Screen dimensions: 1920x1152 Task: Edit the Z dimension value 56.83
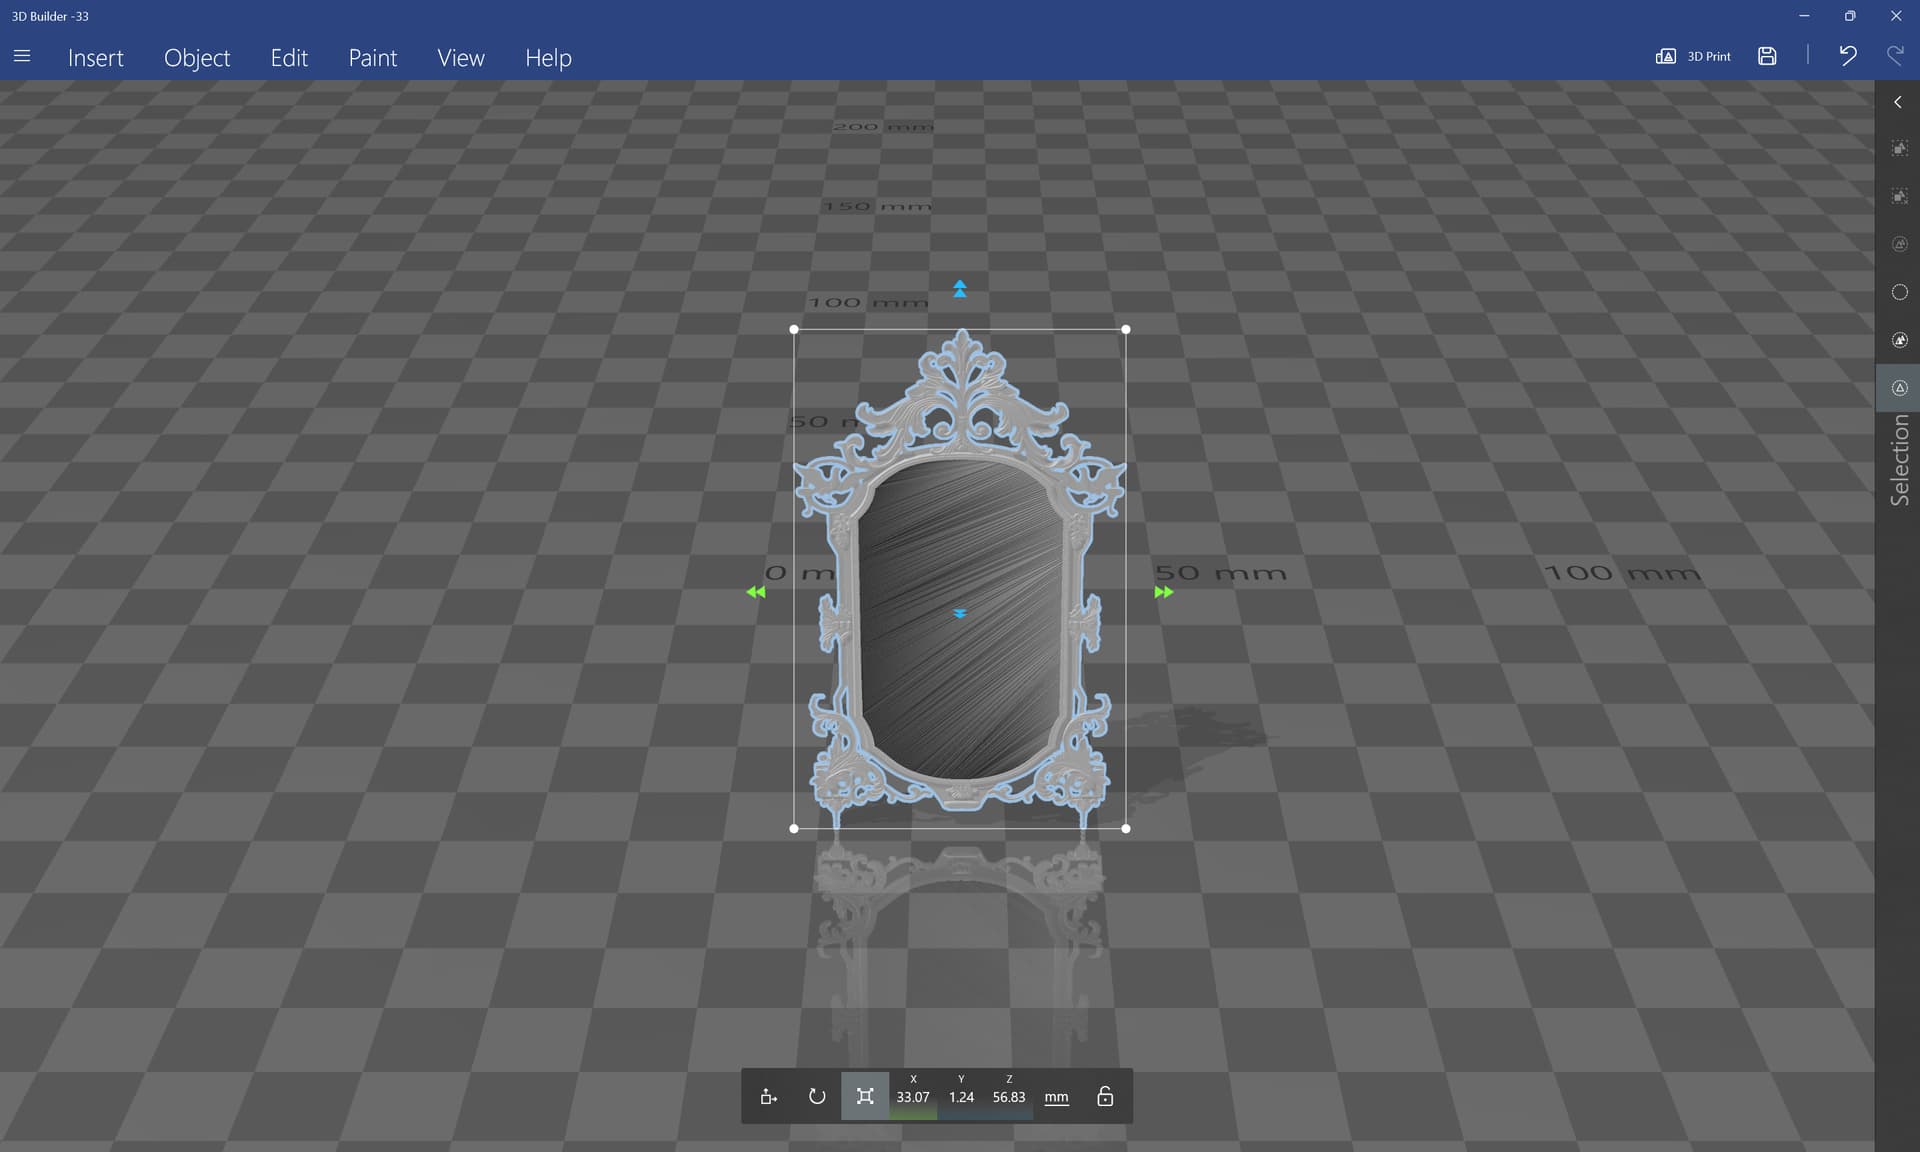pos(1009,1097)
